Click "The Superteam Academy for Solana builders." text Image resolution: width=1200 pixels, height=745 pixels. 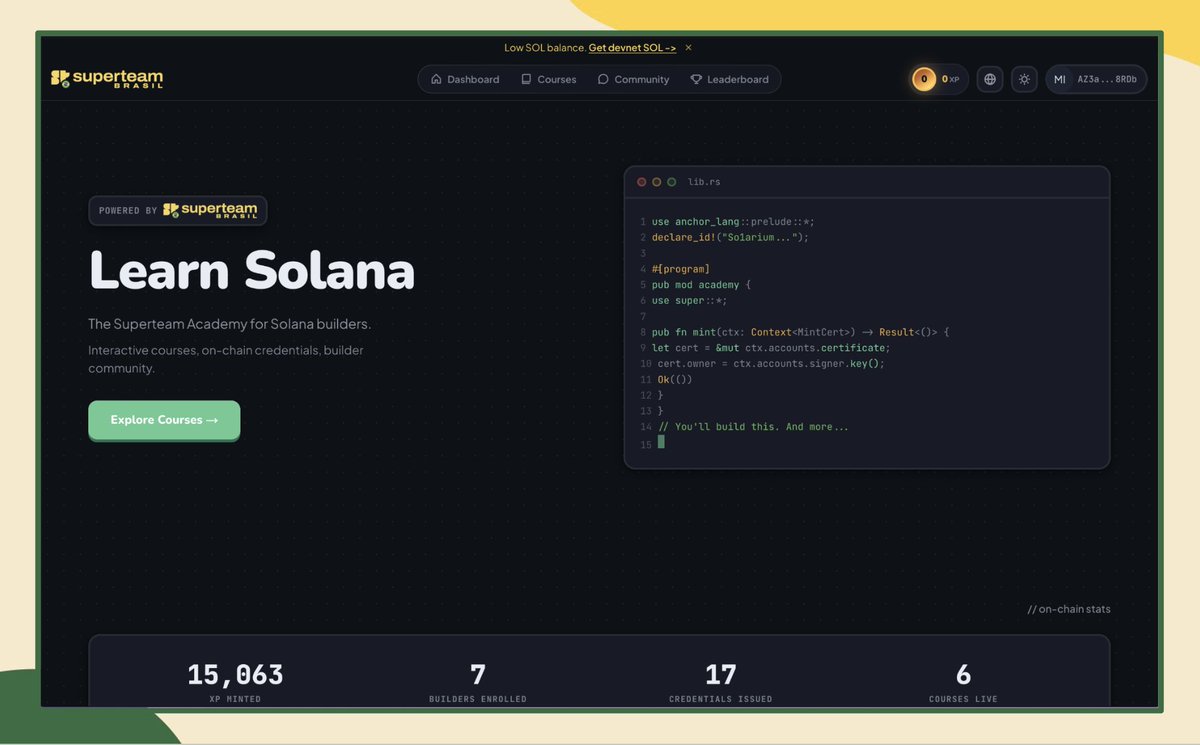click(229, 324)
